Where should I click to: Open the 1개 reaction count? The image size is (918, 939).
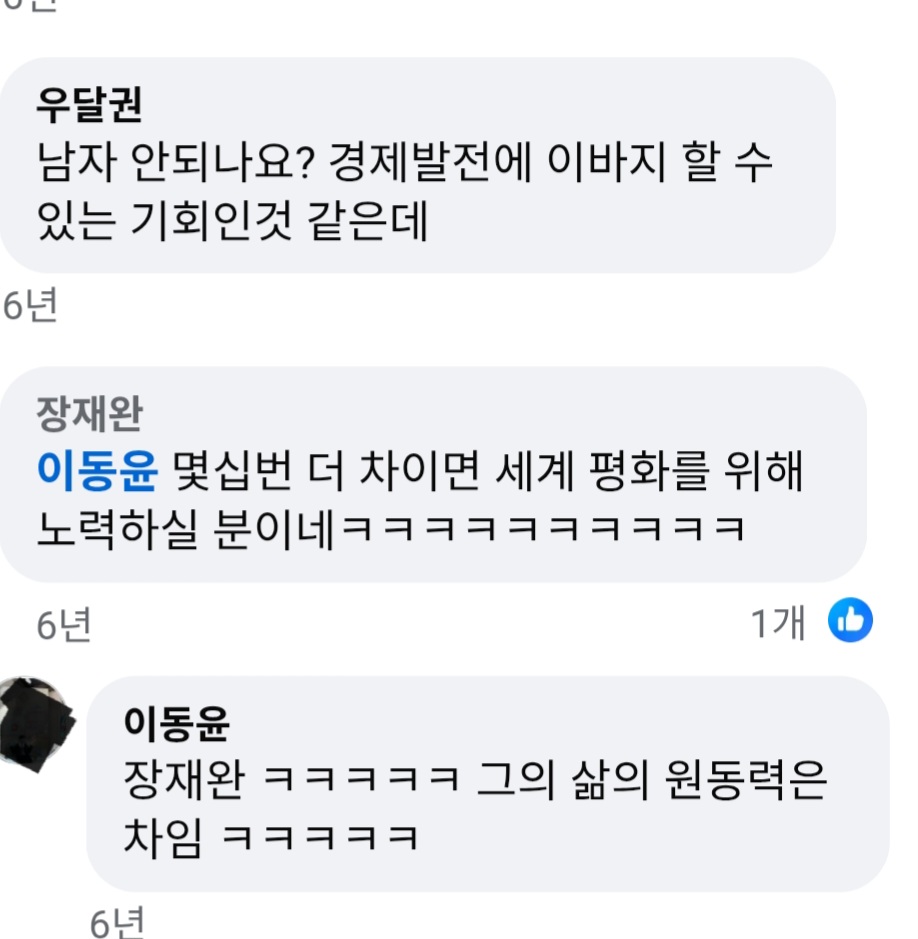click(x=777, y=623)
